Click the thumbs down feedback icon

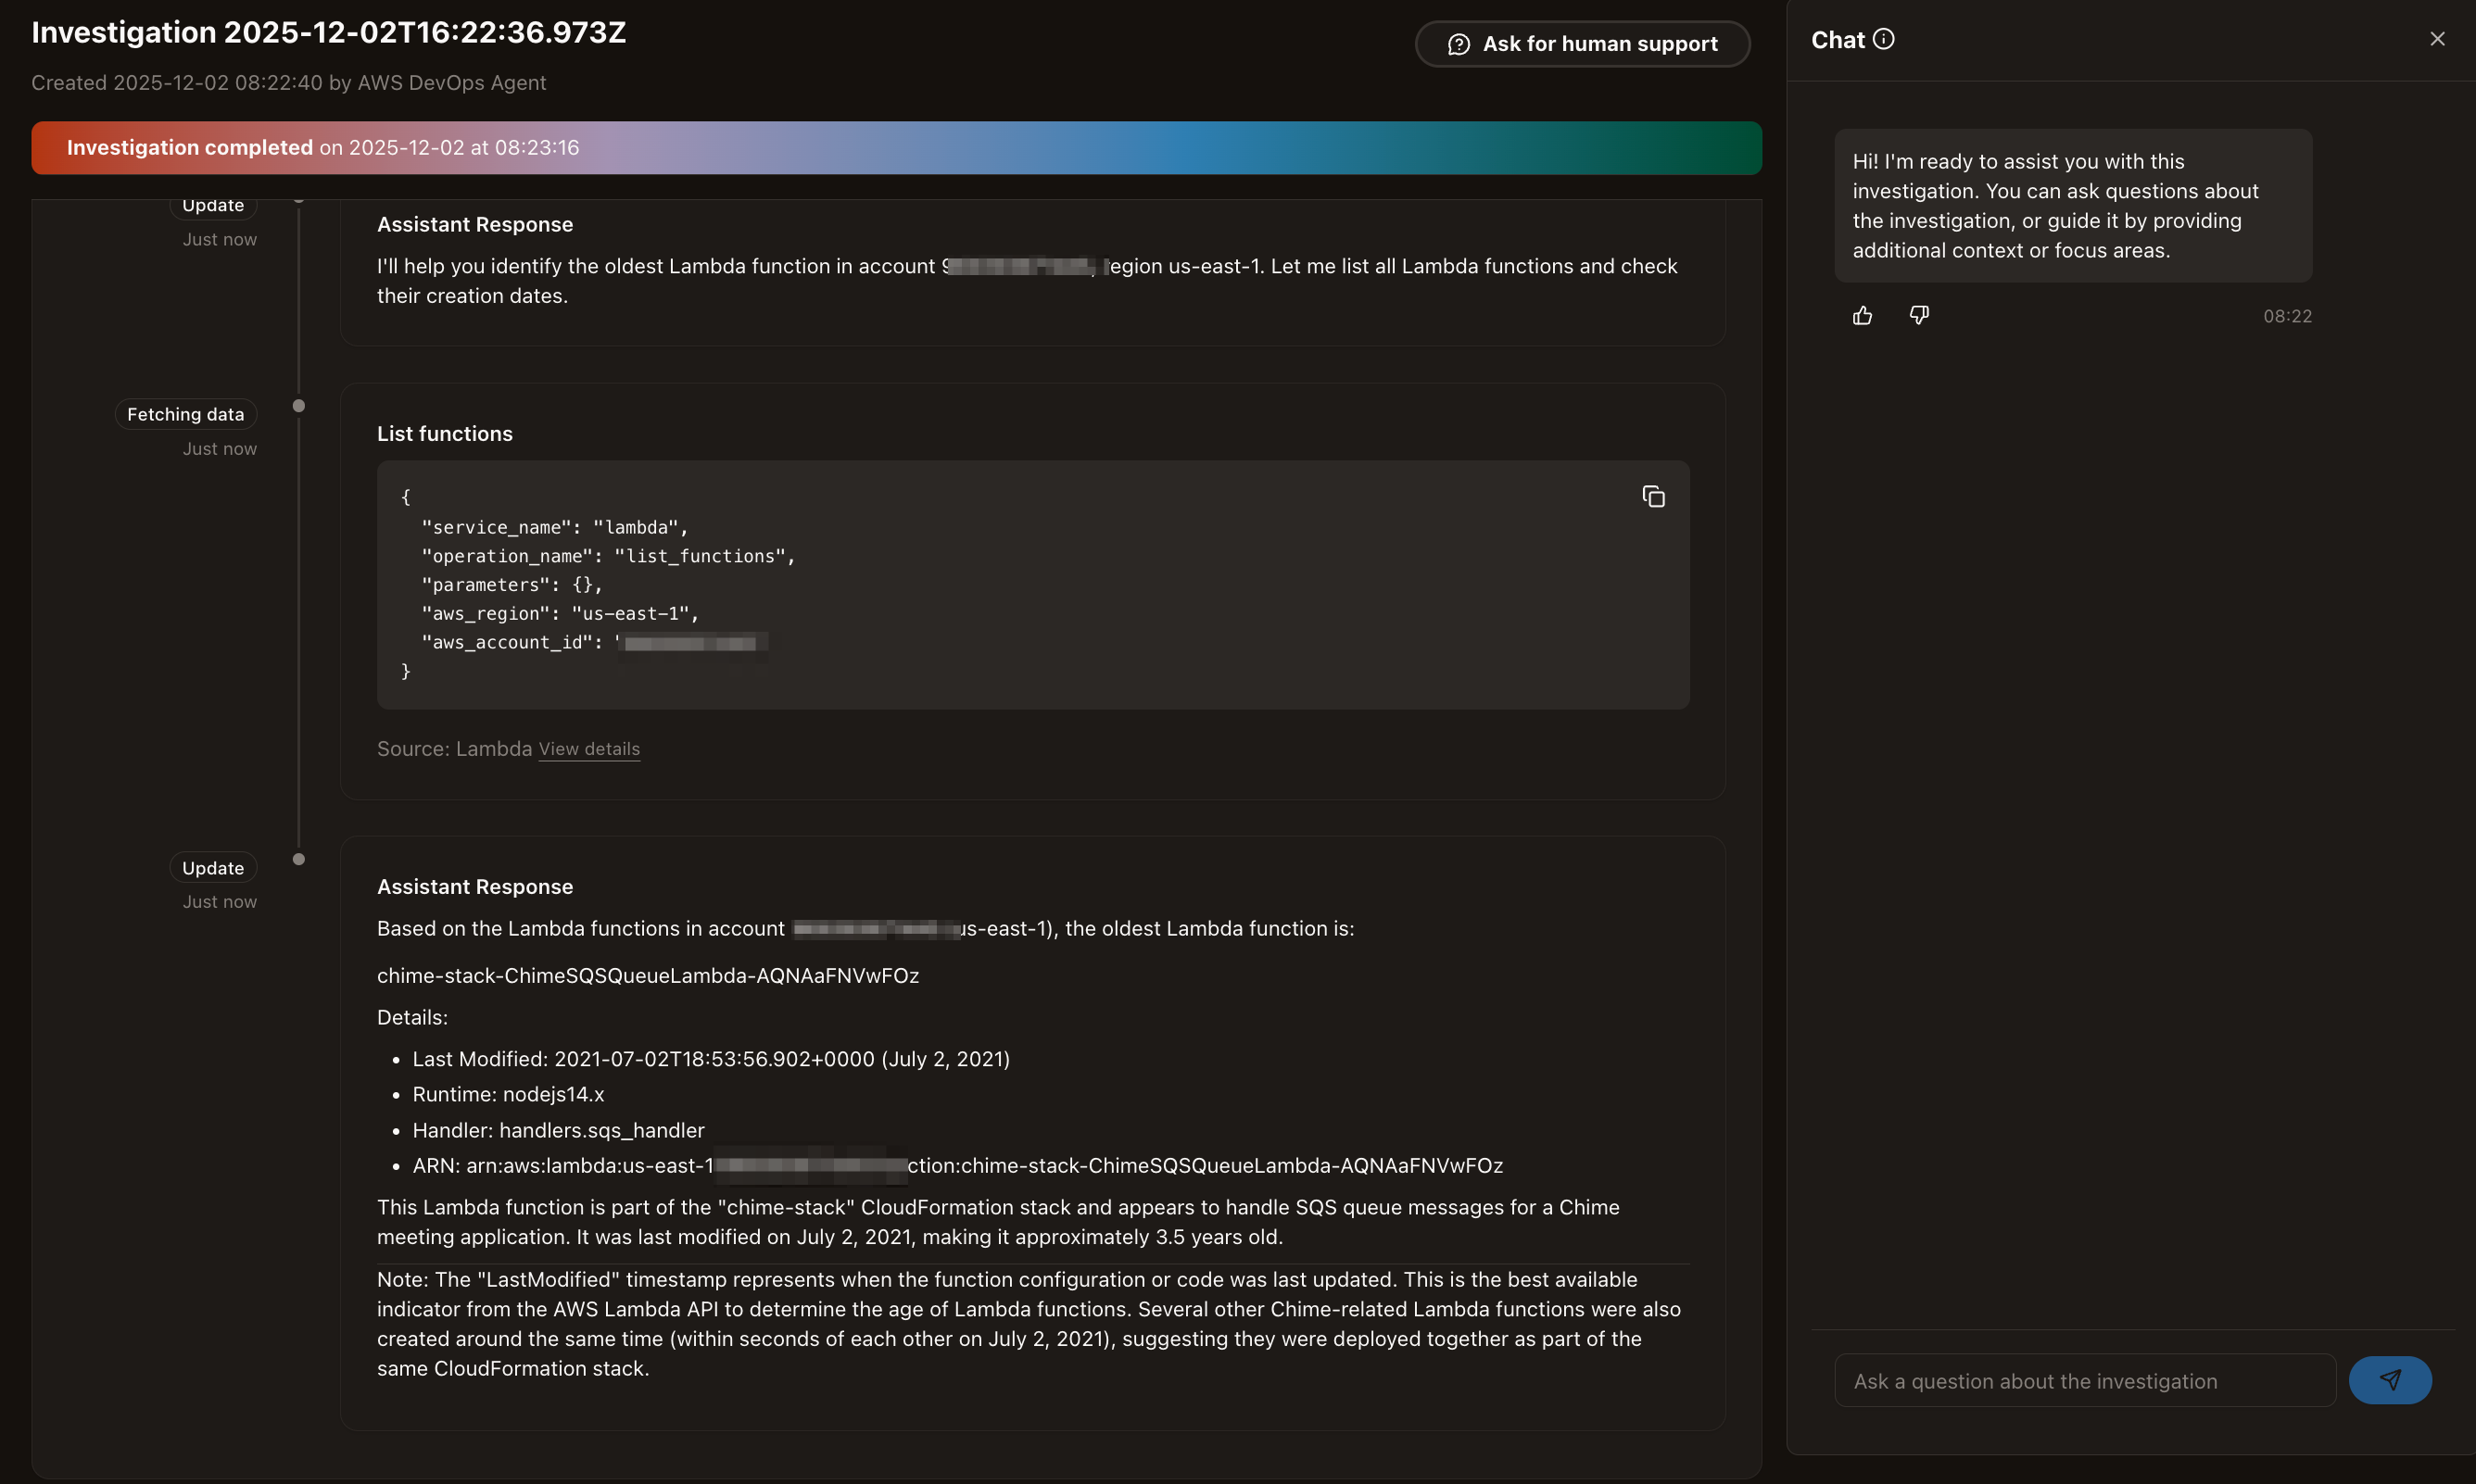tap(1919, 316)
